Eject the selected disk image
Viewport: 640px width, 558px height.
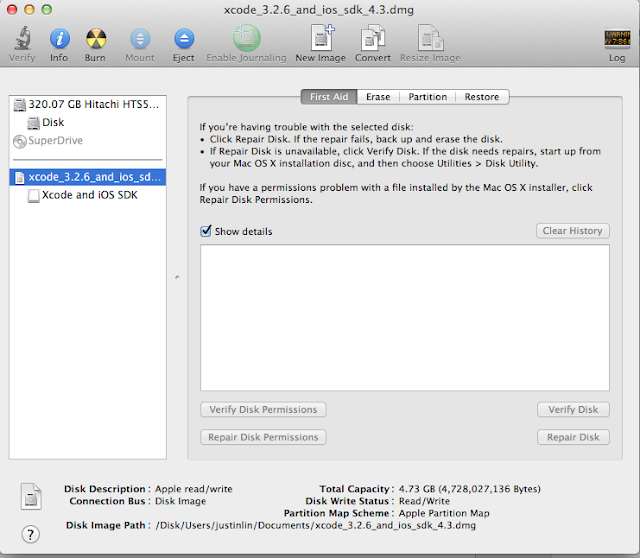click(x=184, y=39)
